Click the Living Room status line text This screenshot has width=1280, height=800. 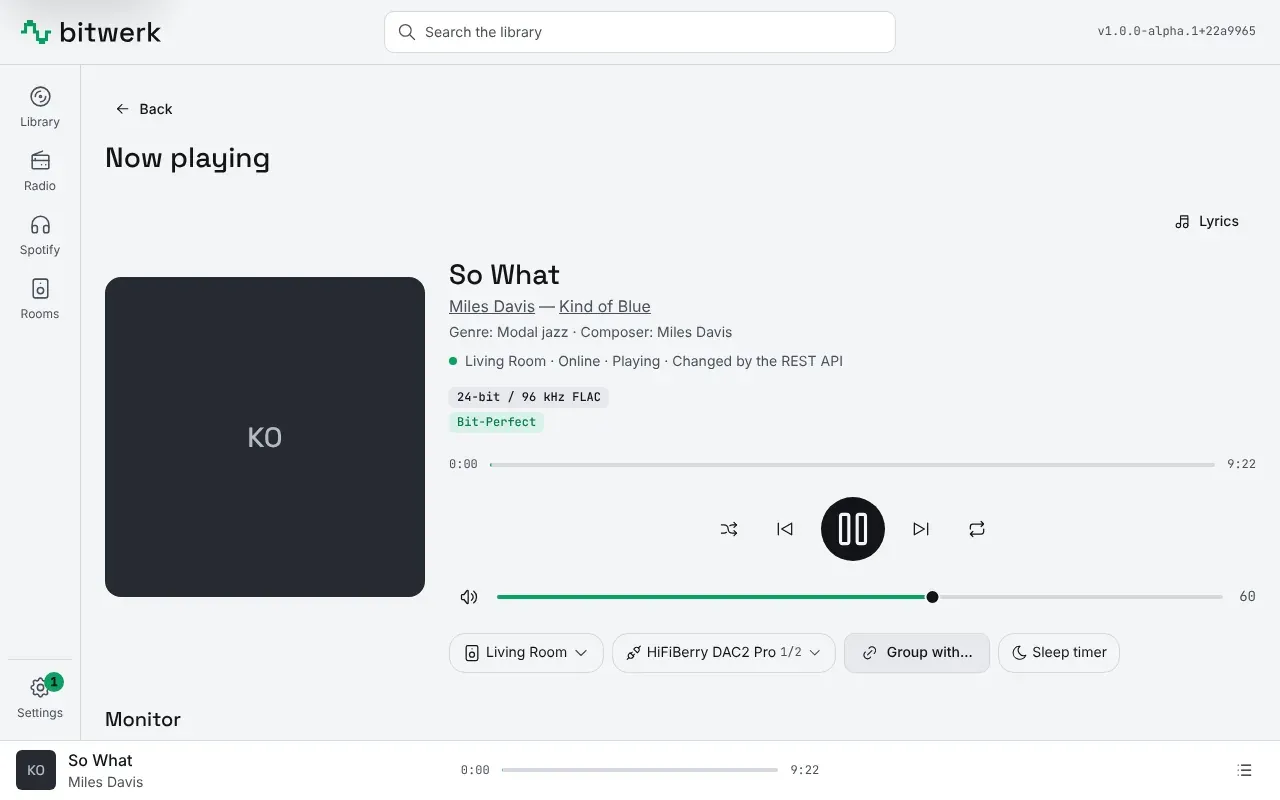654,361
